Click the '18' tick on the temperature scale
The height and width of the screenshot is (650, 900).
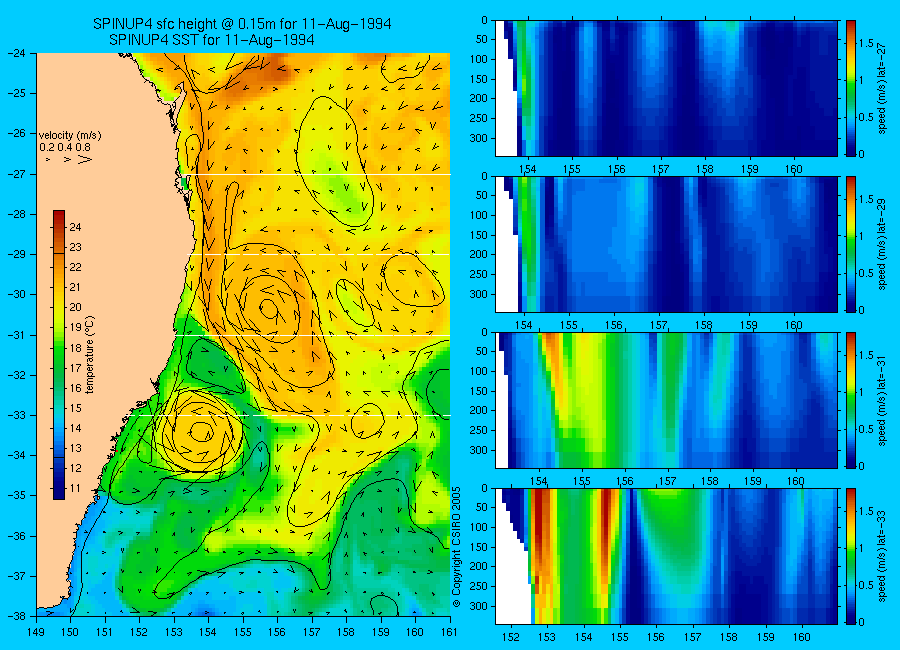(x=75, y=348)
